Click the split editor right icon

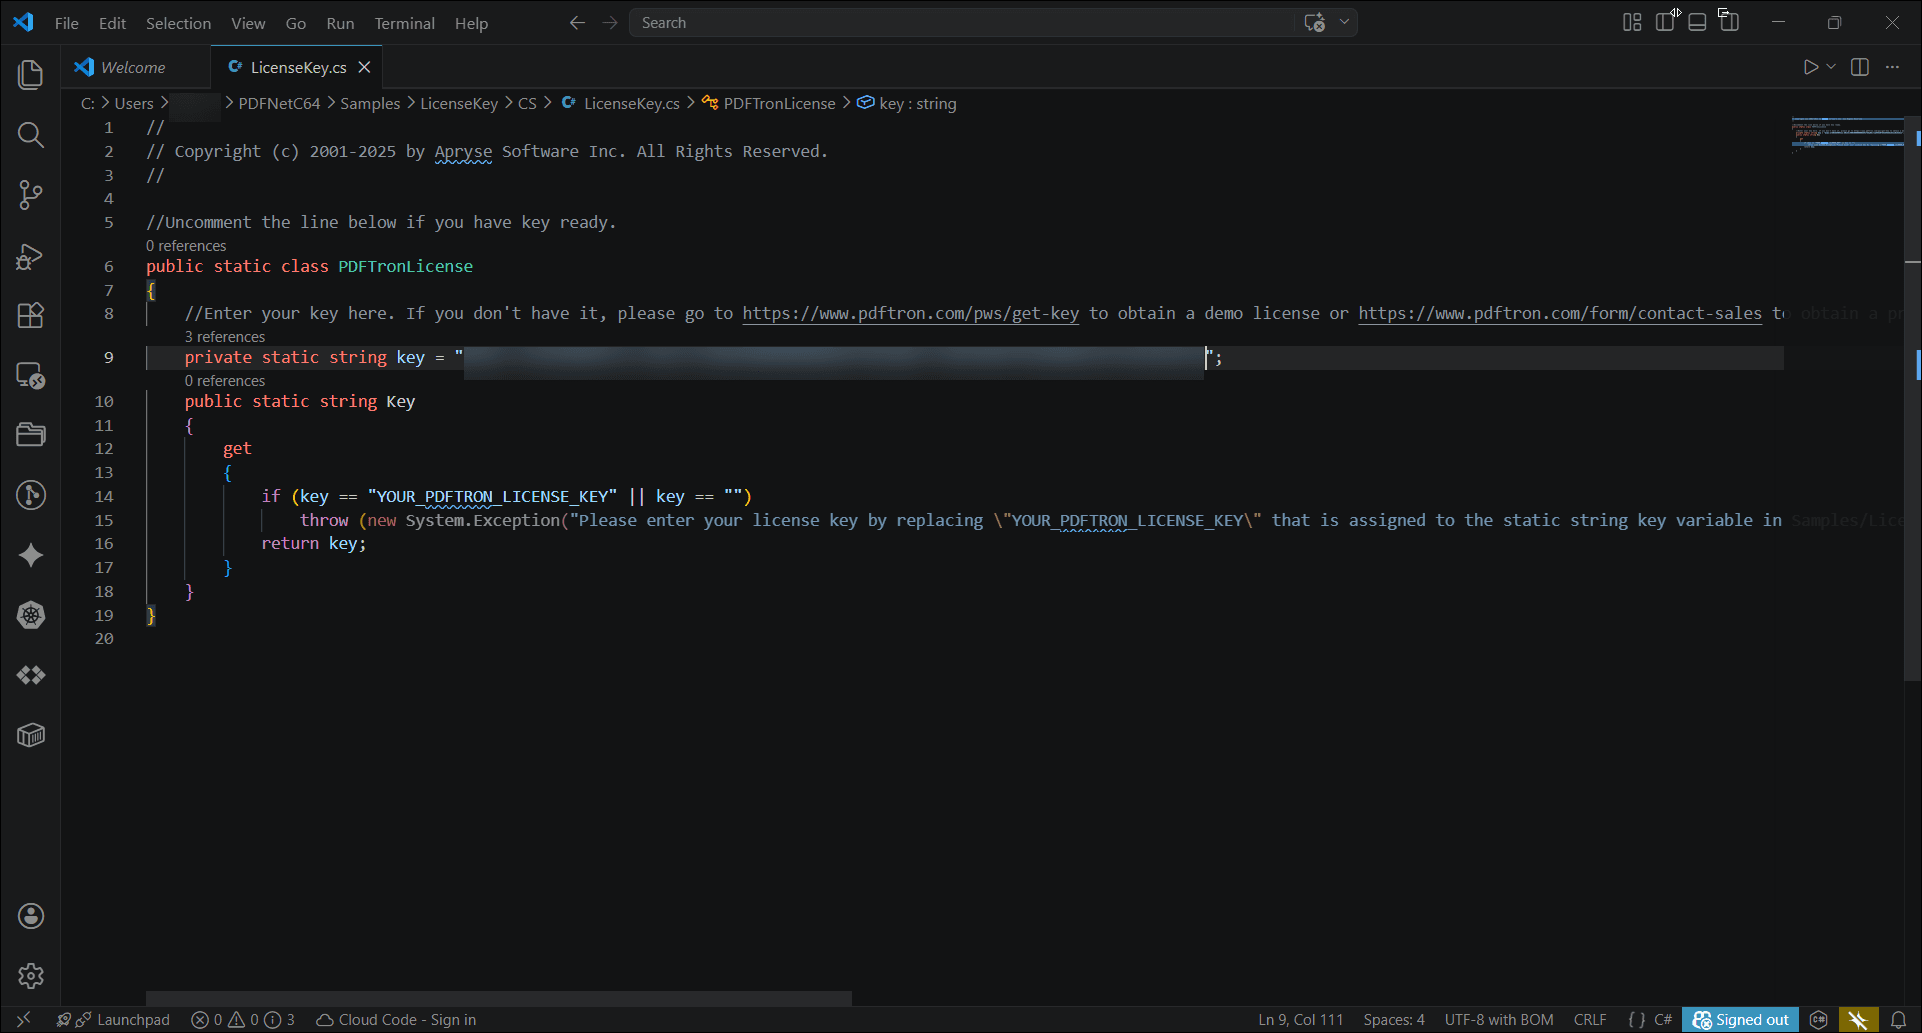1860,67
